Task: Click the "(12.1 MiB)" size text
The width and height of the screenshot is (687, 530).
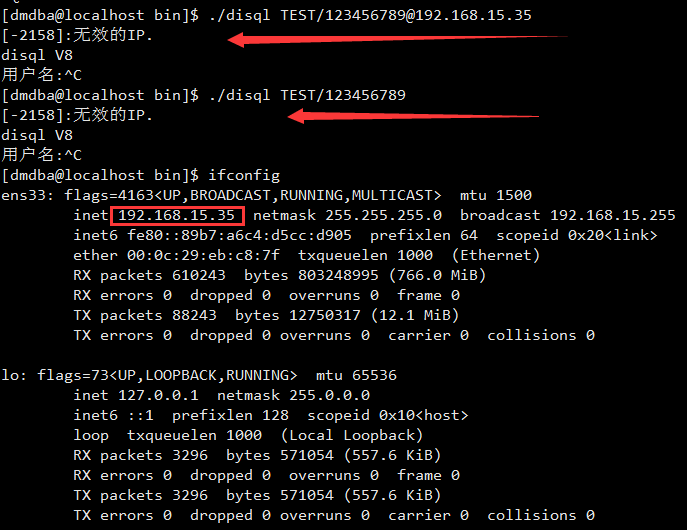Action: click(x=415, y=315)
